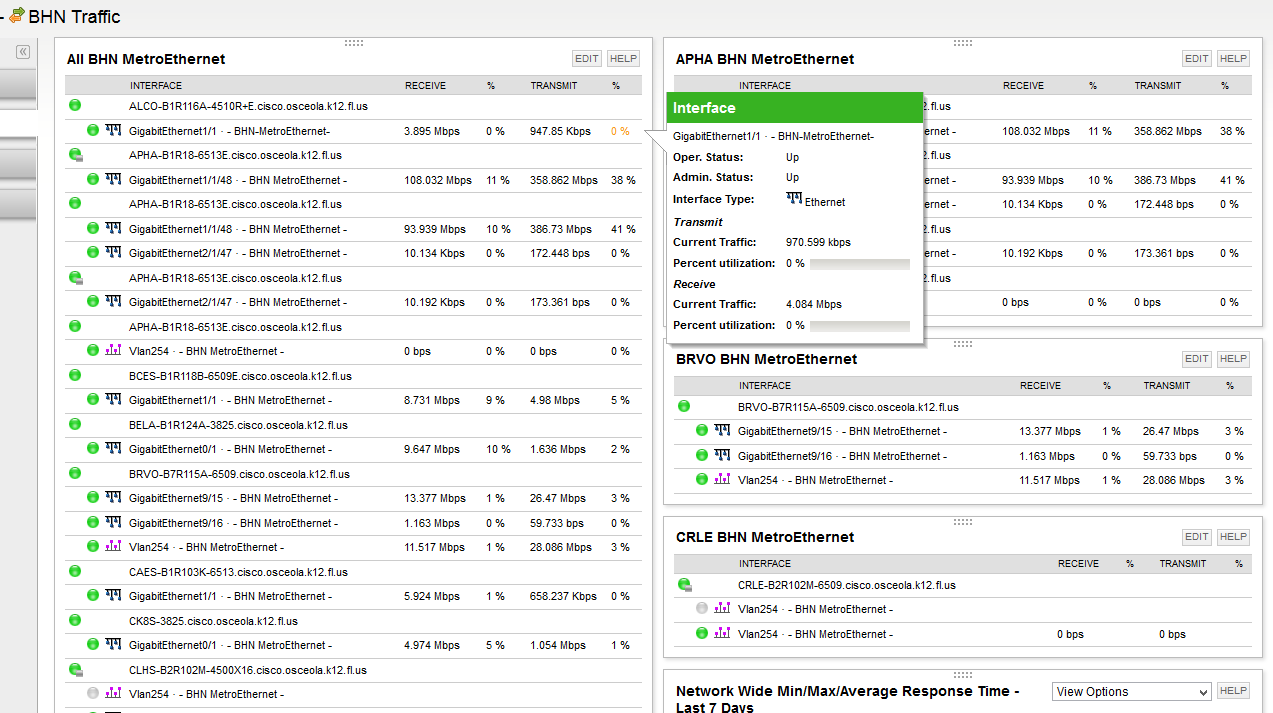Screen dimensions: 1273x713
Task: Click the 8.731 Mbps receive value
Action: (432, 400)
